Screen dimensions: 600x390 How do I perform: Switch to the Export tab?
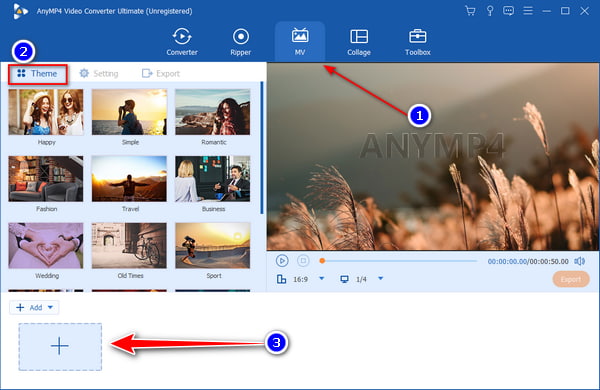tap(161, 73)
